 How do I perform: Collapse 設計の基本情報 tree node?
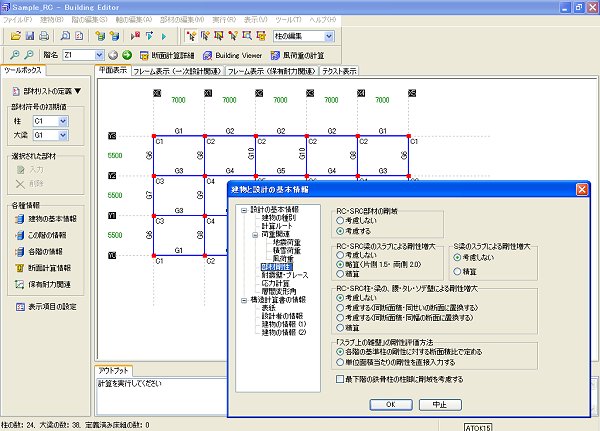[244, 210]
